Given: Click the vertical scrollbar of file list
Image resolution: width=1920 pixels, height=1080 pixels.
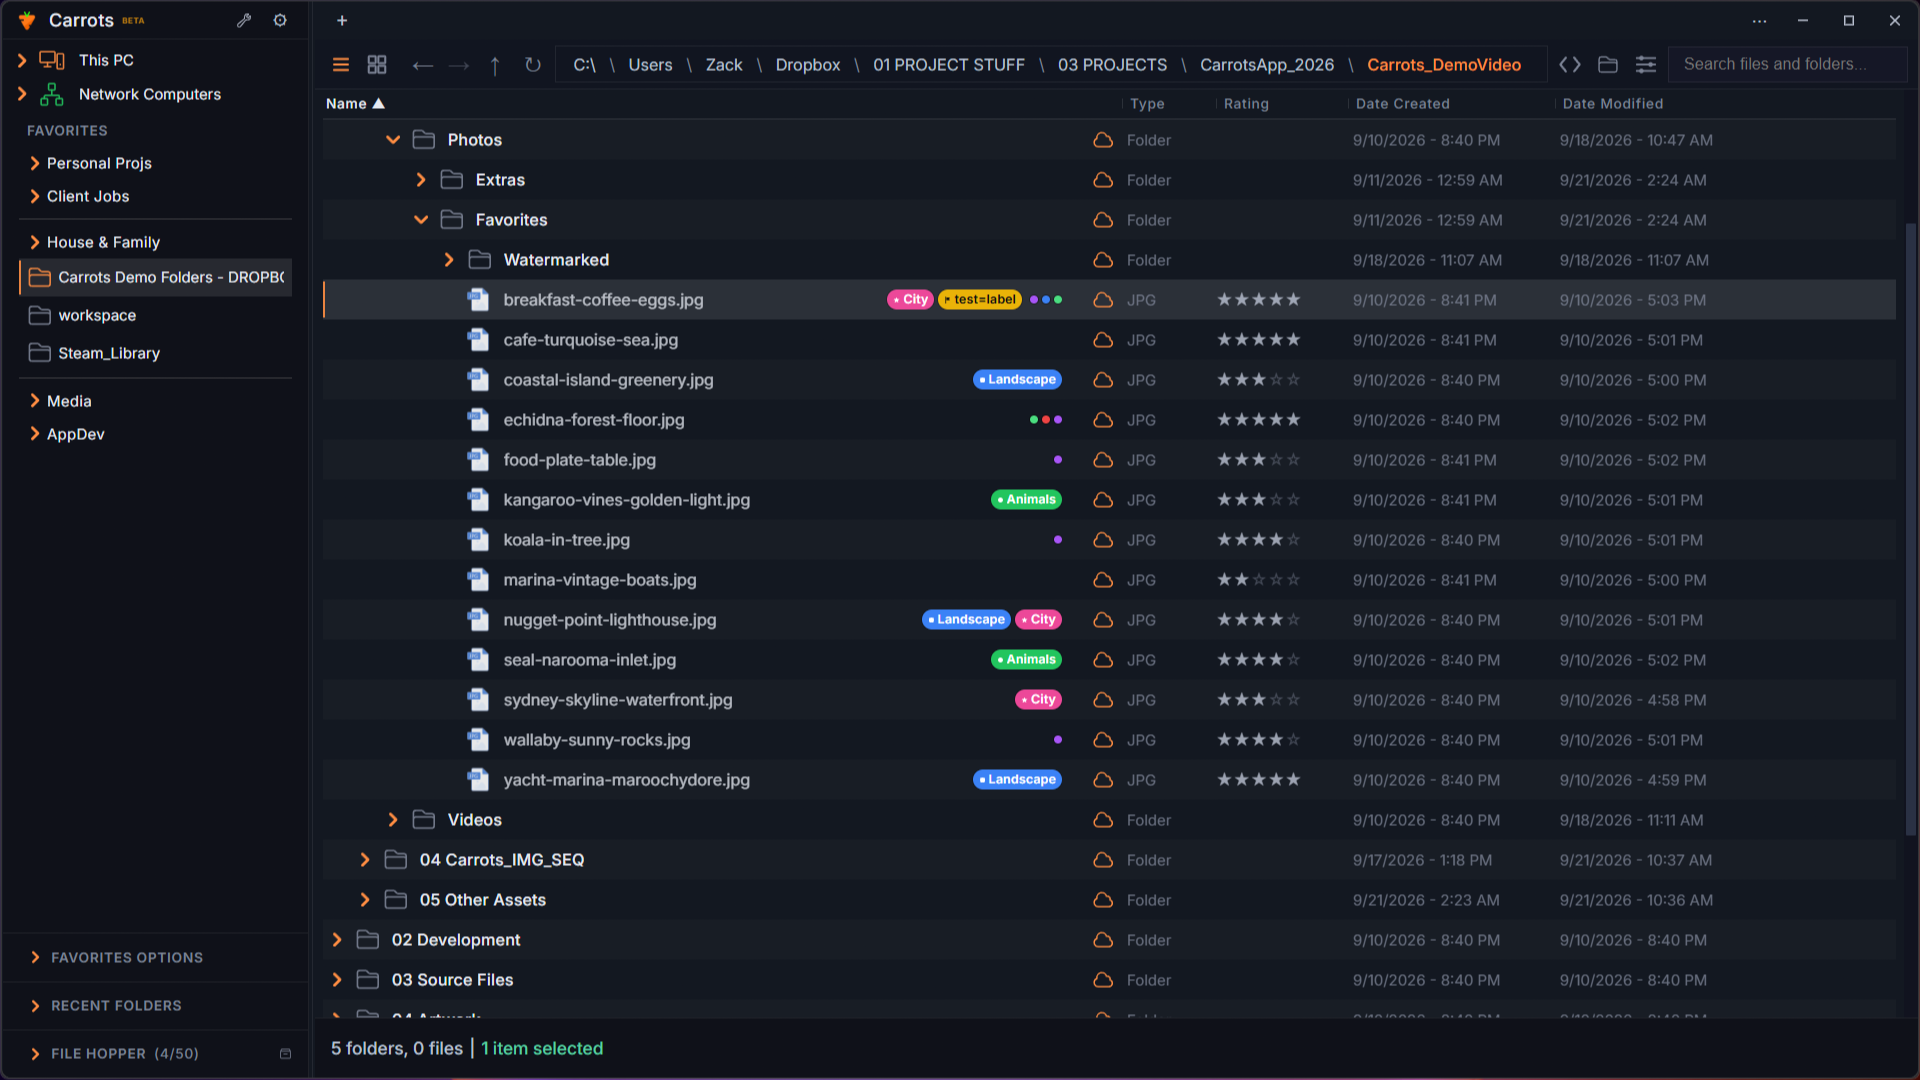Looking at the screenshot, I should [x=1910, y=530].
